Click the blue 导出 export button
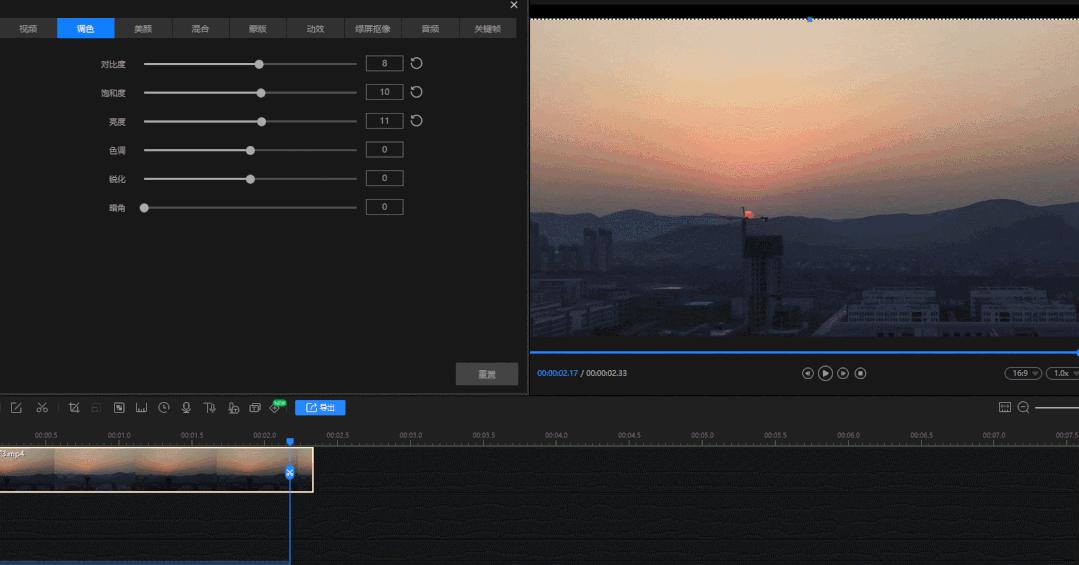This screenshot has height=565, width=1079. [x=320, y=408]
